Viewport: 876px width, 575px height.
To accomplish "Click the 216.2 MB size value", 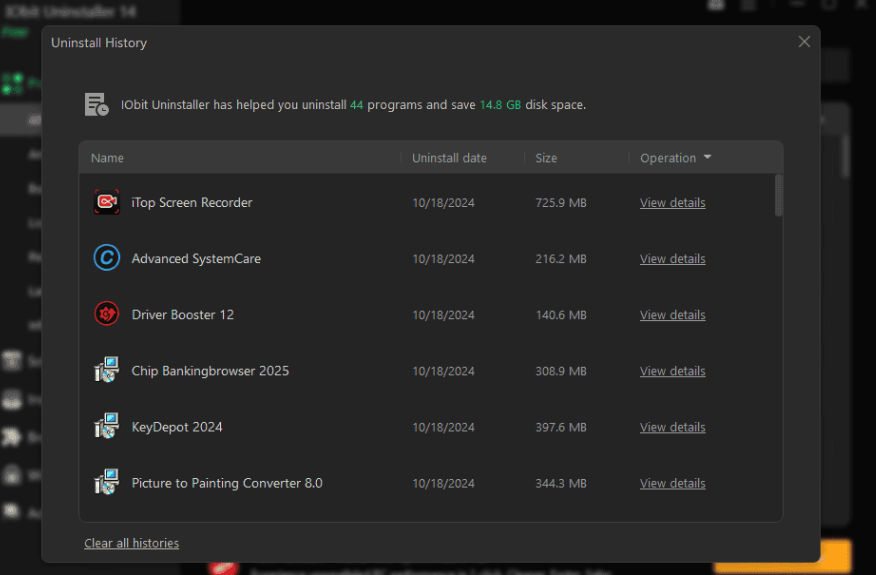I will [x=561, y=259].
